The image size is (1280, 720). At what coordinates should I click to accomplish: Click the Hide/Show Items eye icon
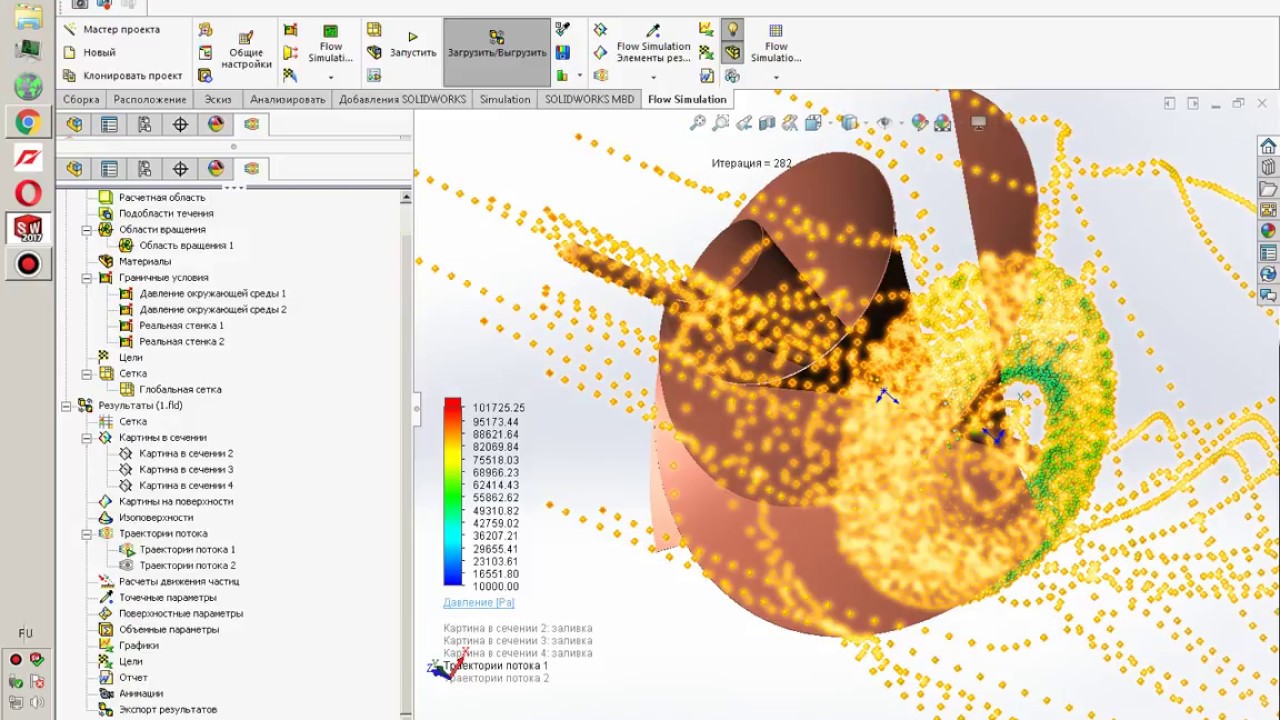tap(884, 123)
